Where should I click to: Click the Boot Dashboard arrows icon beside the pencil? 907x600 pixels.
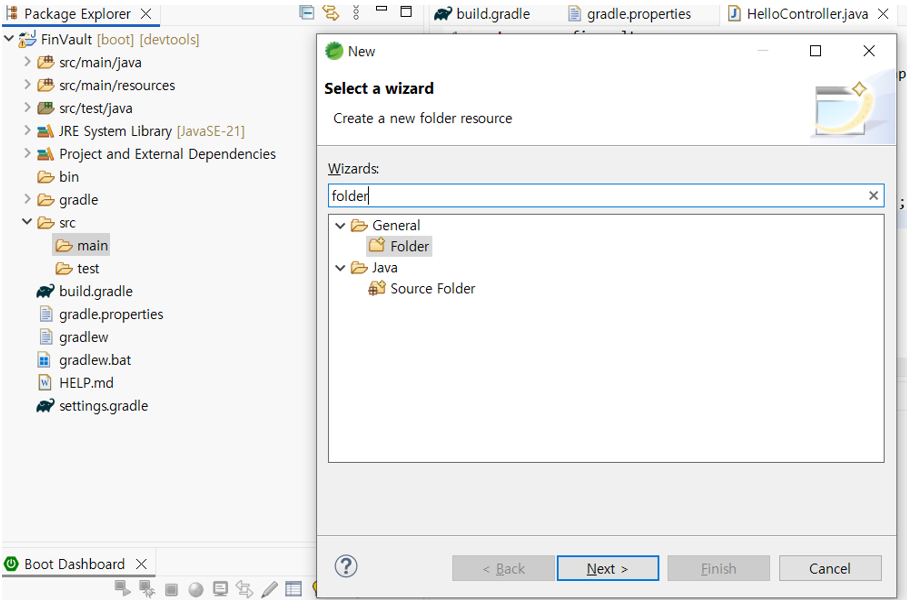click(x=244, y=589)
